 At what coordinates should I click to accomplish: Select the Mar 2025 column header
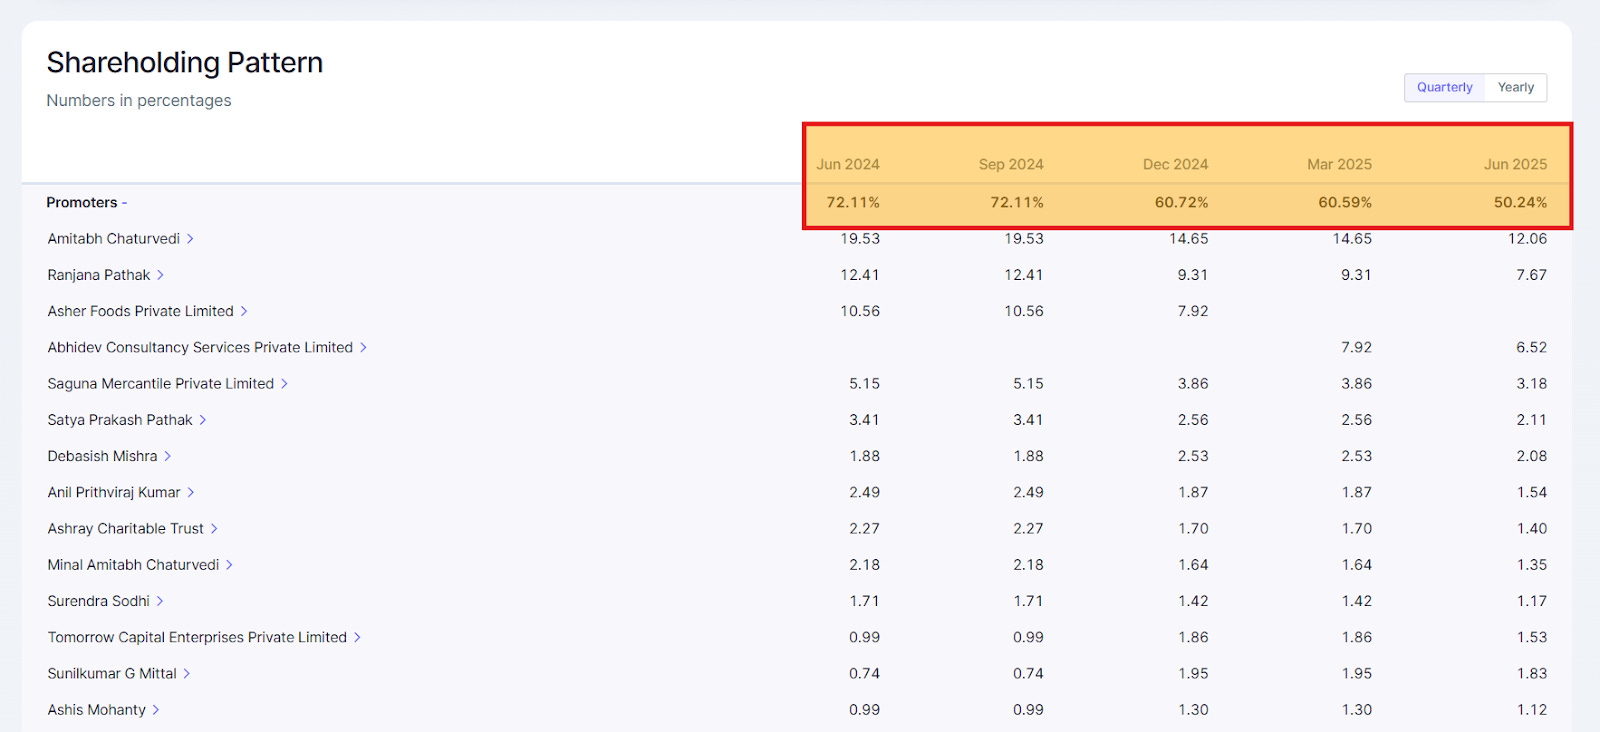point(1340,164)
